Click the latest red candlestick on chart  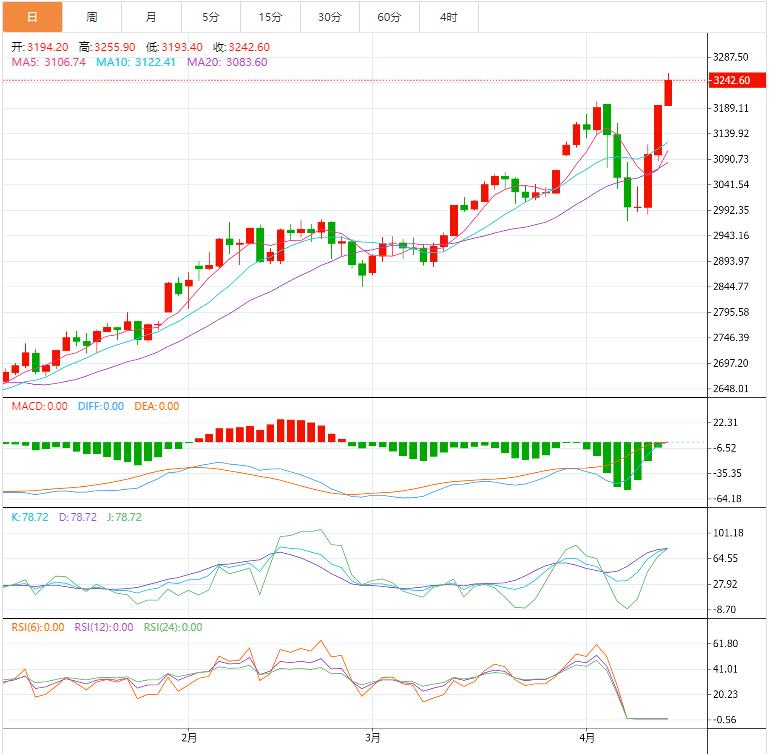click(668, 92)
